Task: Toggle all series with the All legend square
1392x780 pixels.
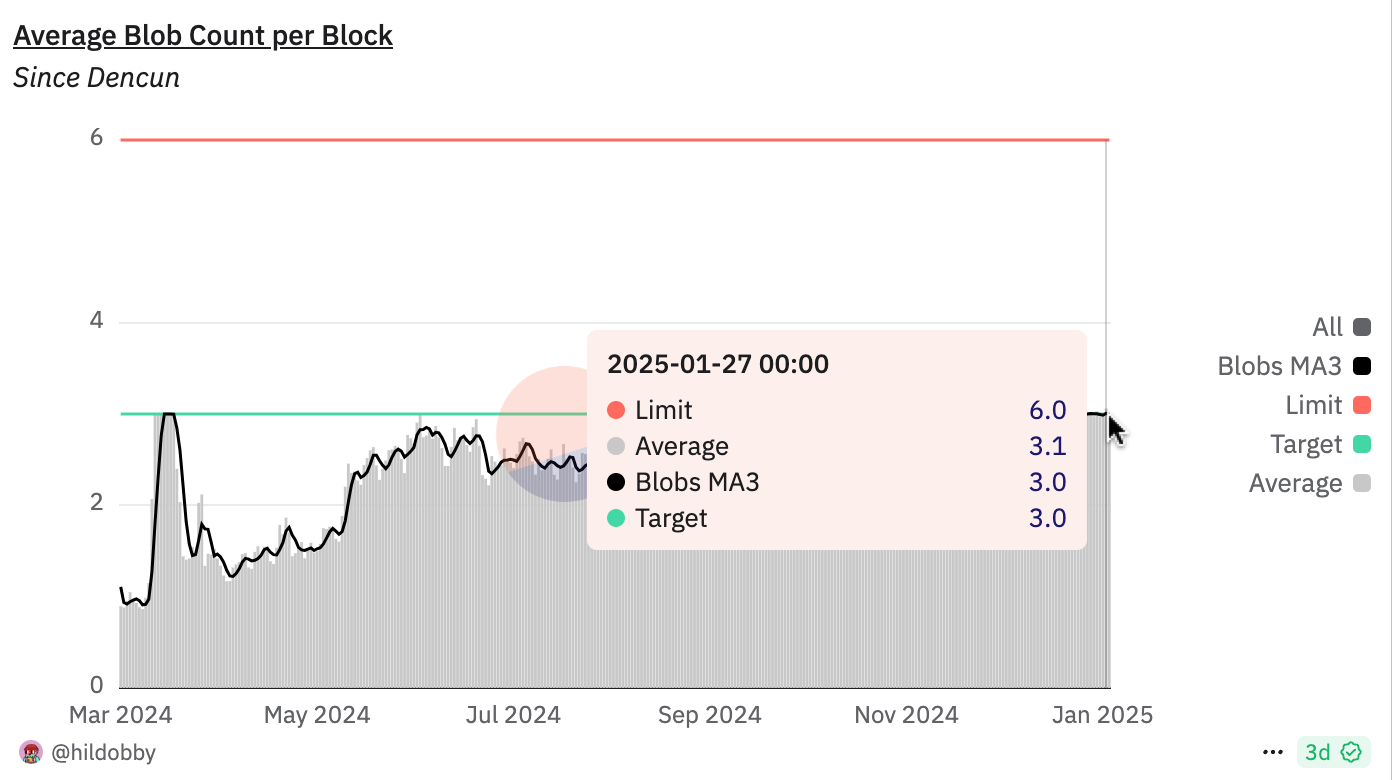Action: click(1361, 327)
